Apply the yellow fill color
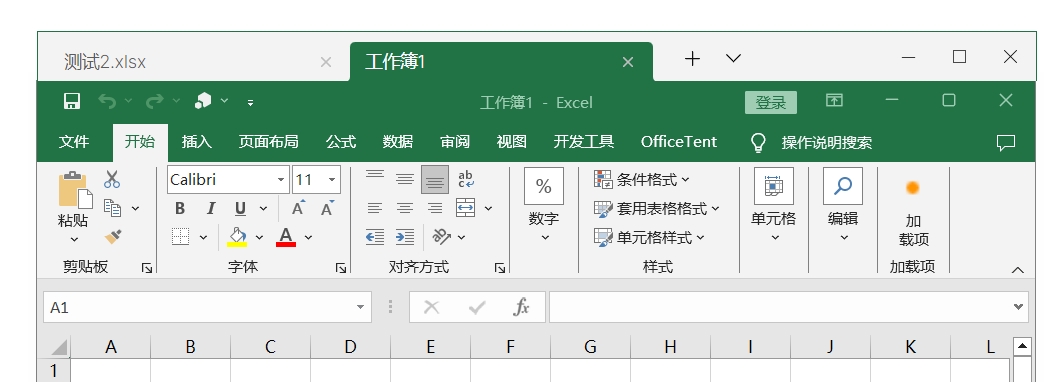 (x=237, y=236)
